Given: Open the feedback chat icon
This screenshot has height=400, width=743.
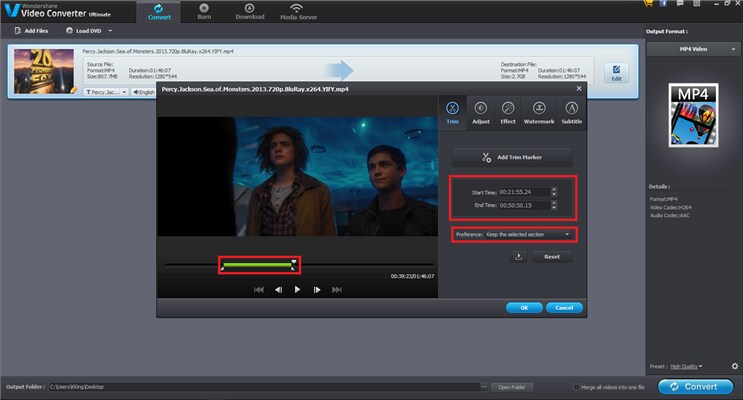Looking at the screenshot, I should 680,3.
